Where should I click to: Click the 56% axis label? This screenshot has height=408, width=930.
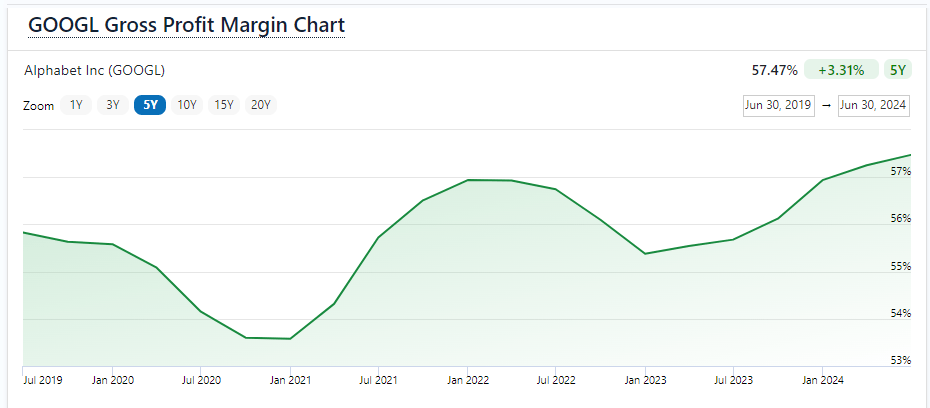coord(900,218)
